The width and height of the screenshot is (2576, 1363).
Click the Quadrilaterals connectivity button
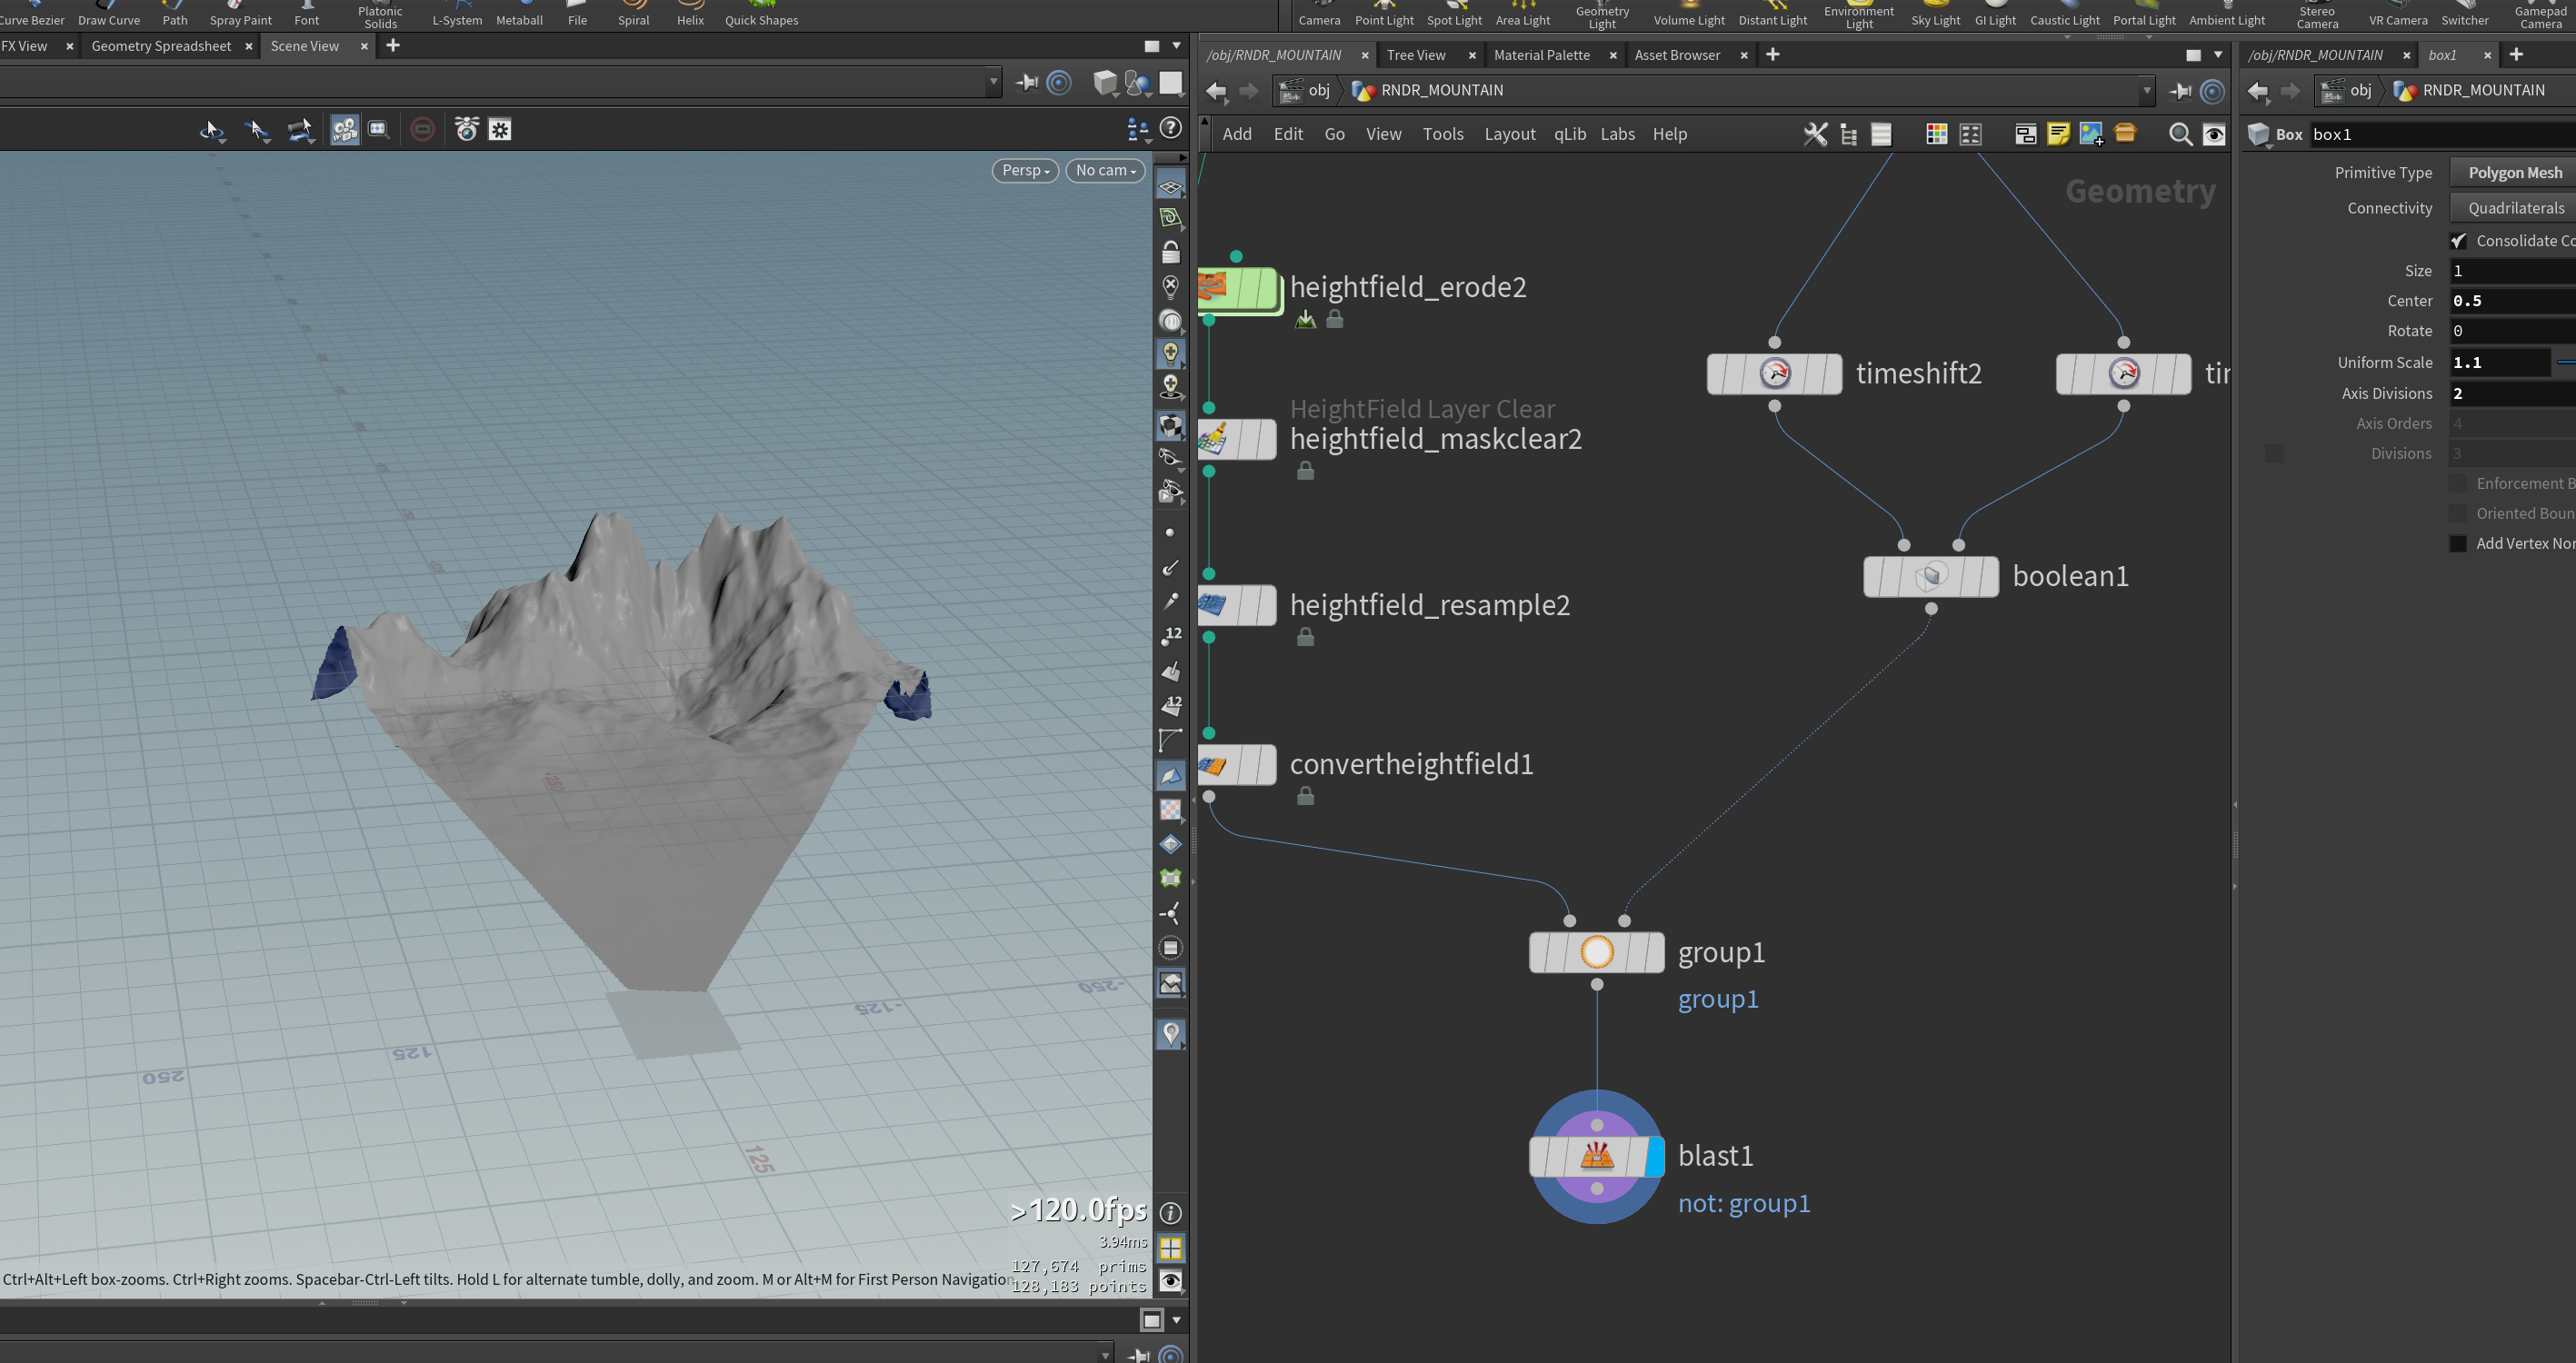click(x=2513, y=208)
